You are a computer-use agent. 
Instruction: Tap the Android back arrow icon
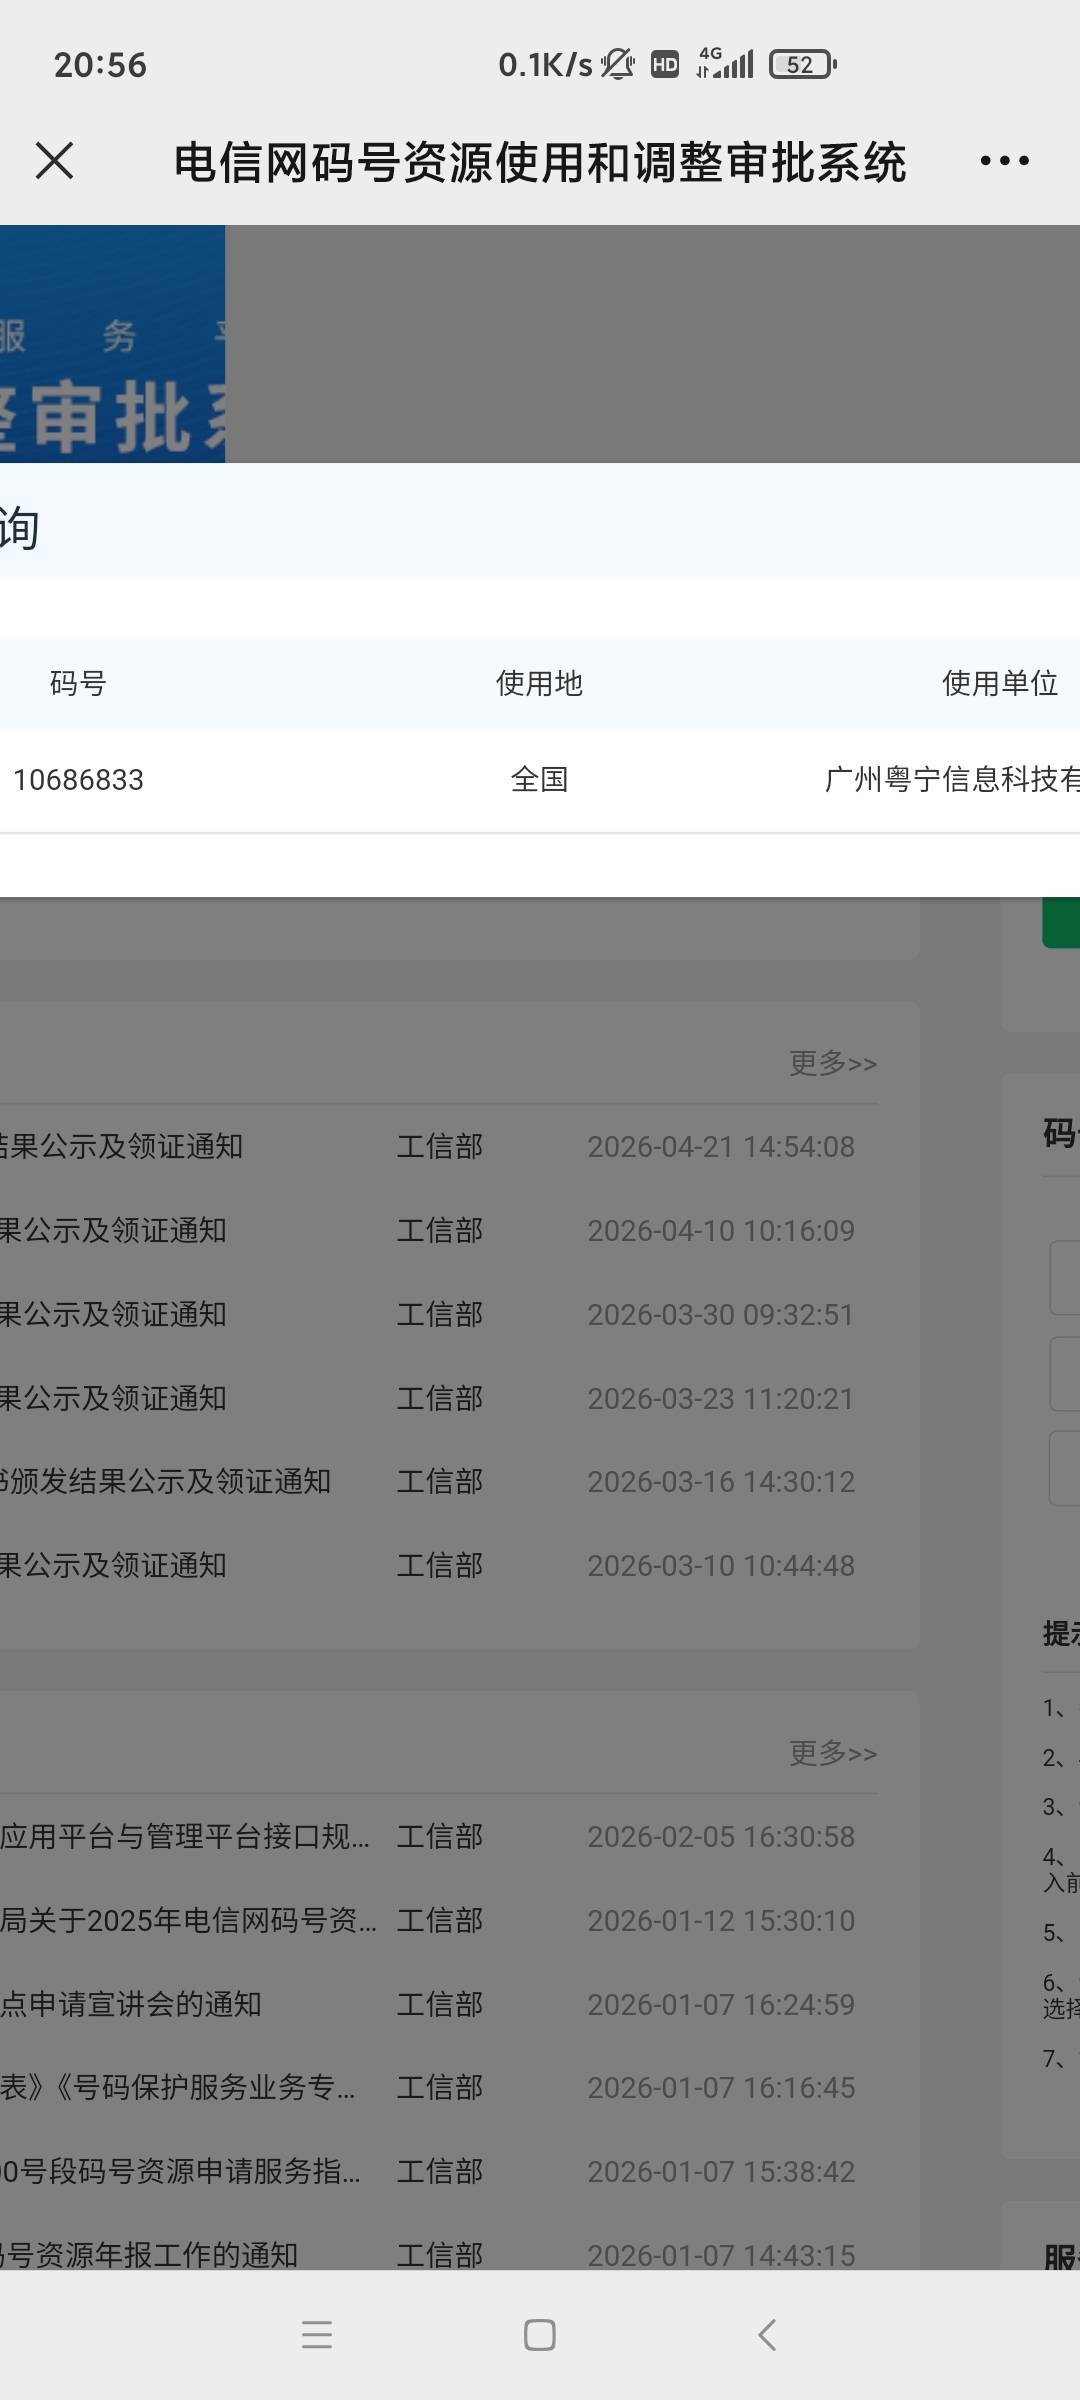pos(767,2335)
